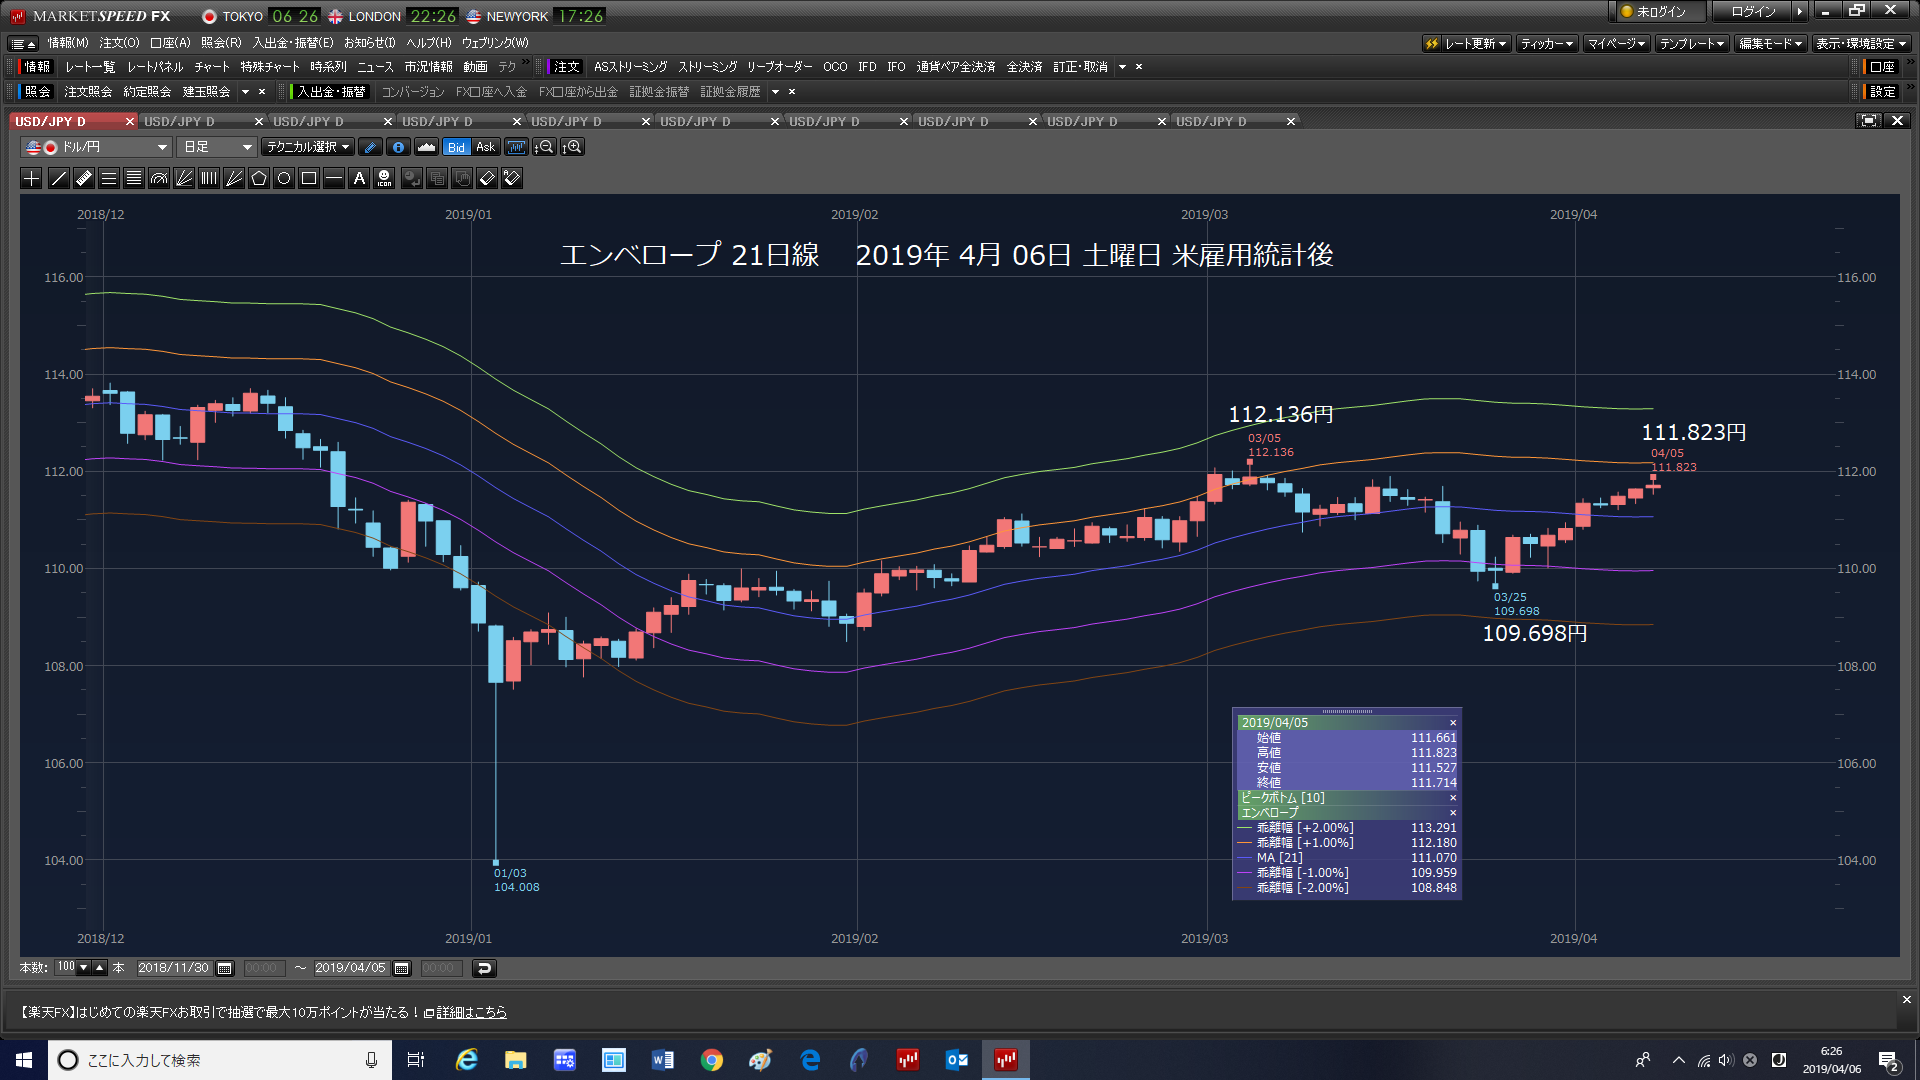Click the eraser tool
Viewport: 1920px width, 1080px height.
487,178
